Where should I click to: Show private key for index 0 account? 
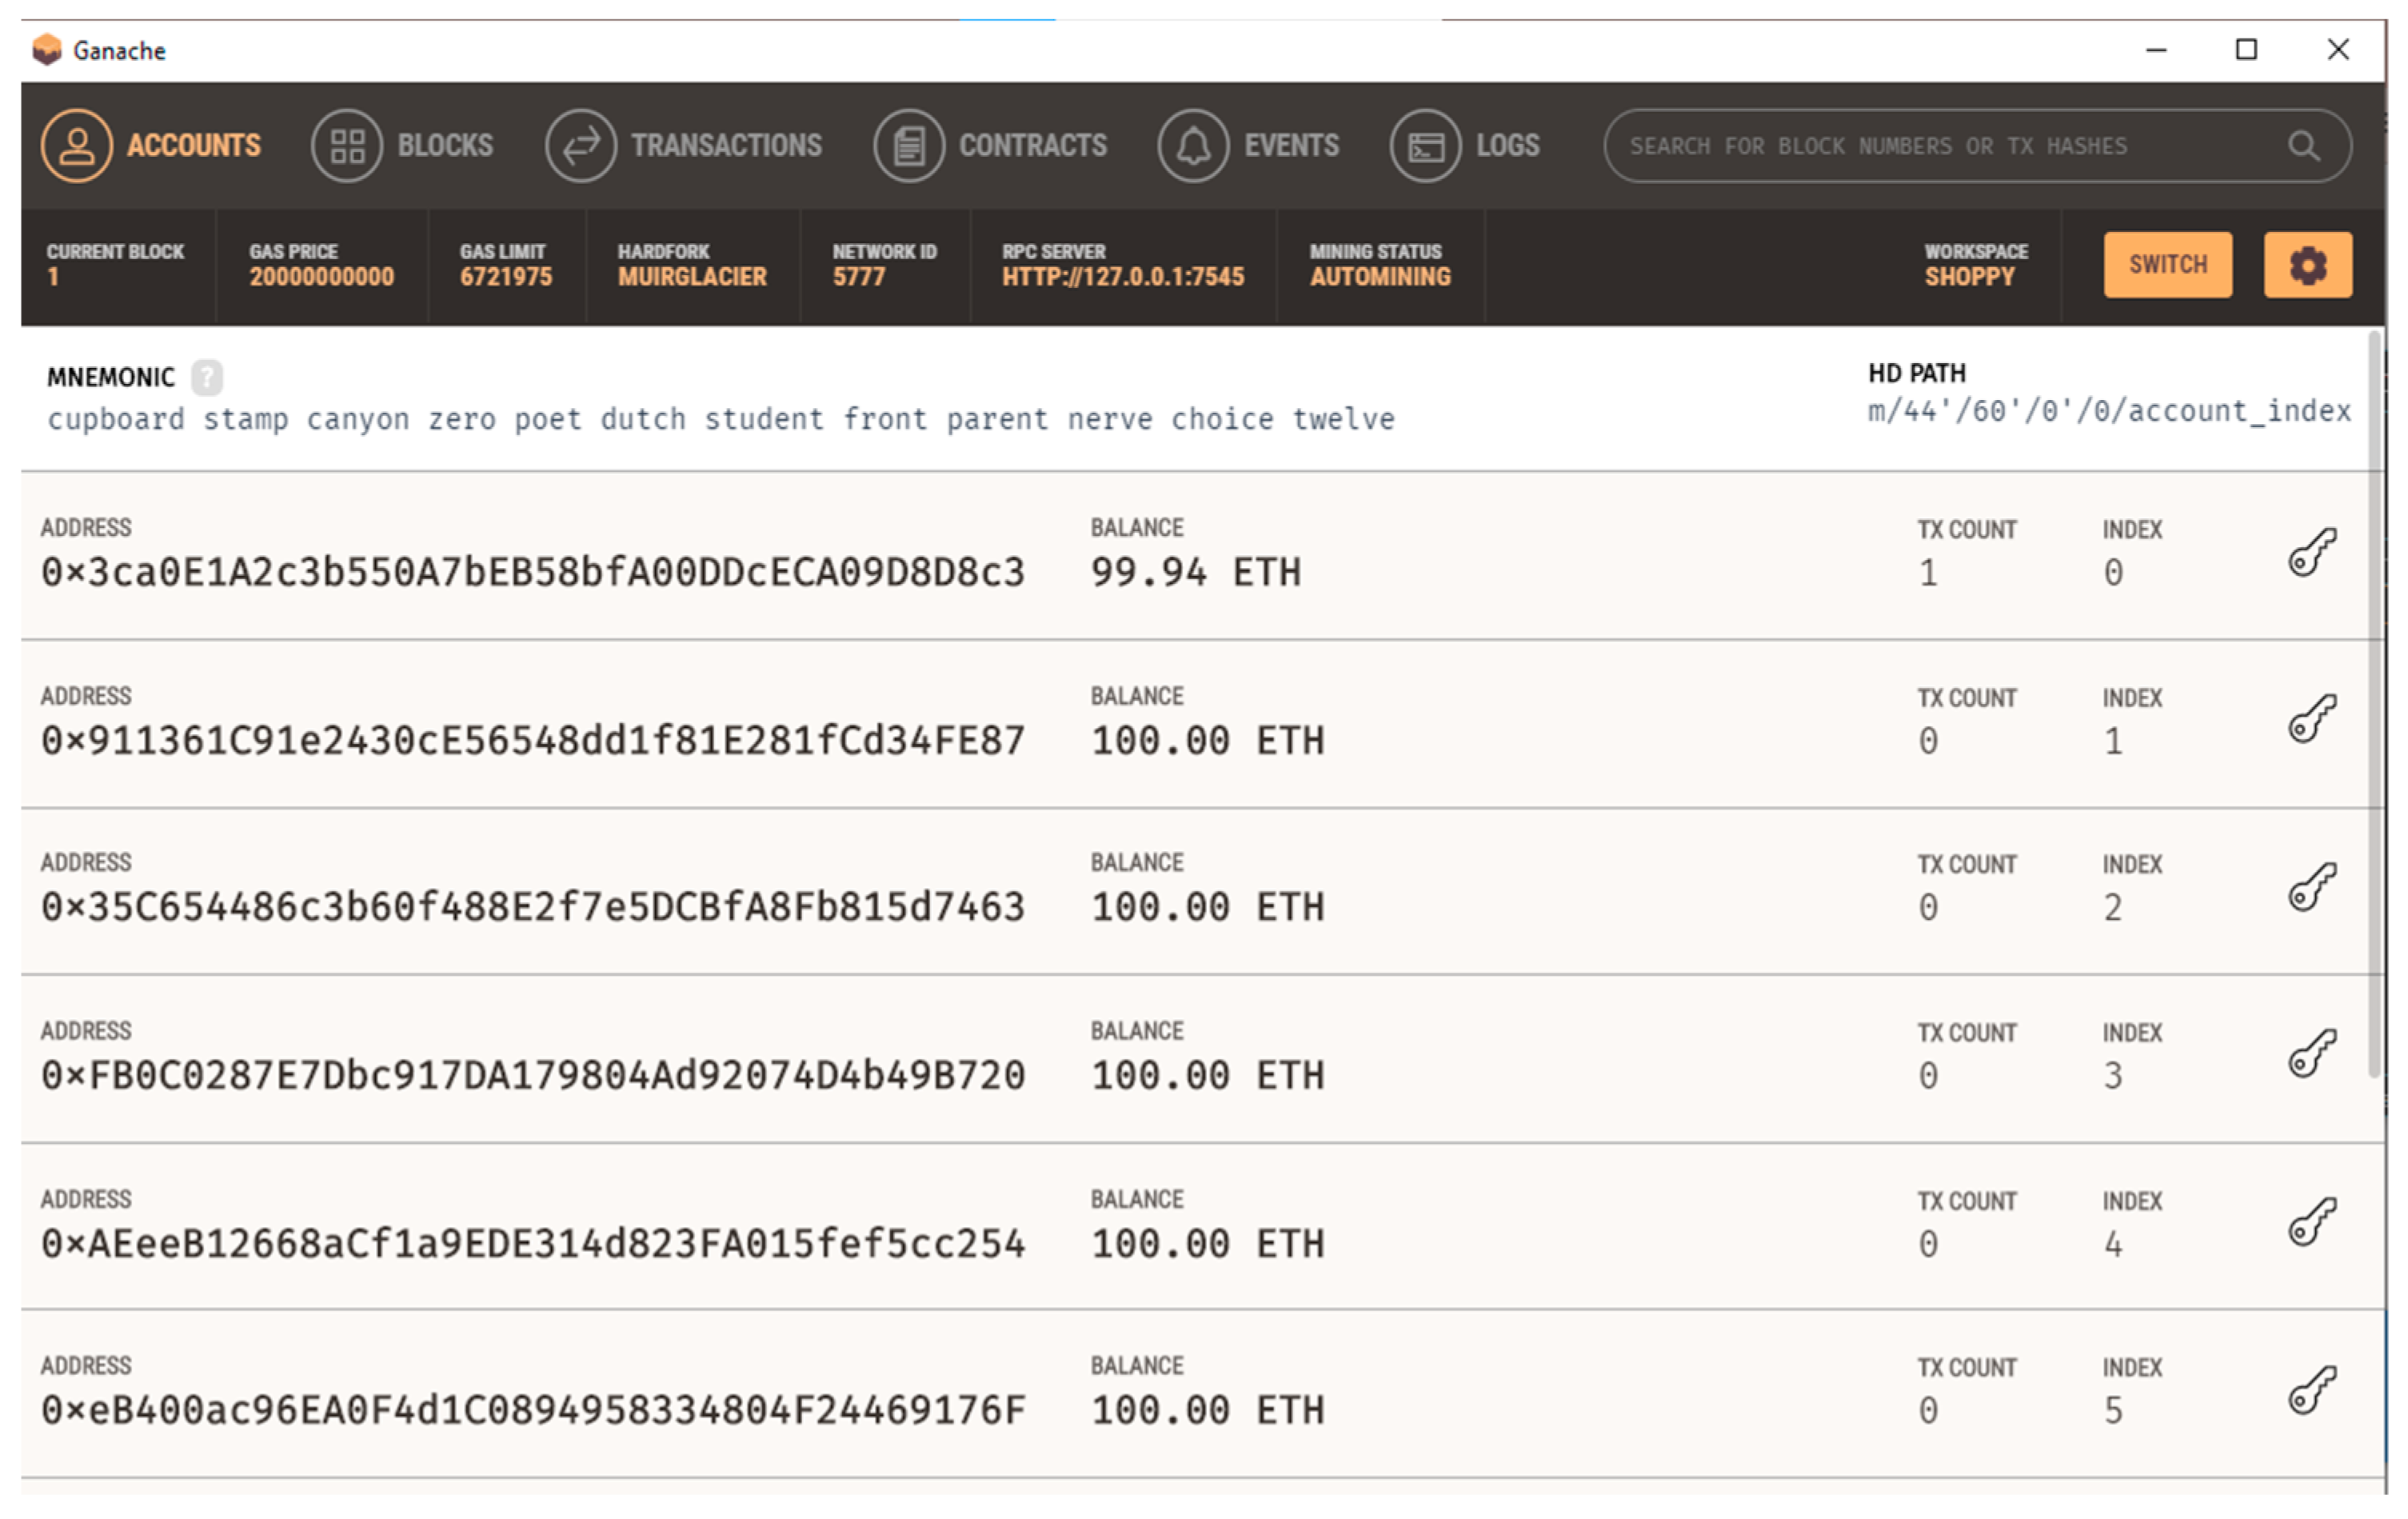tap(2312, 552)
